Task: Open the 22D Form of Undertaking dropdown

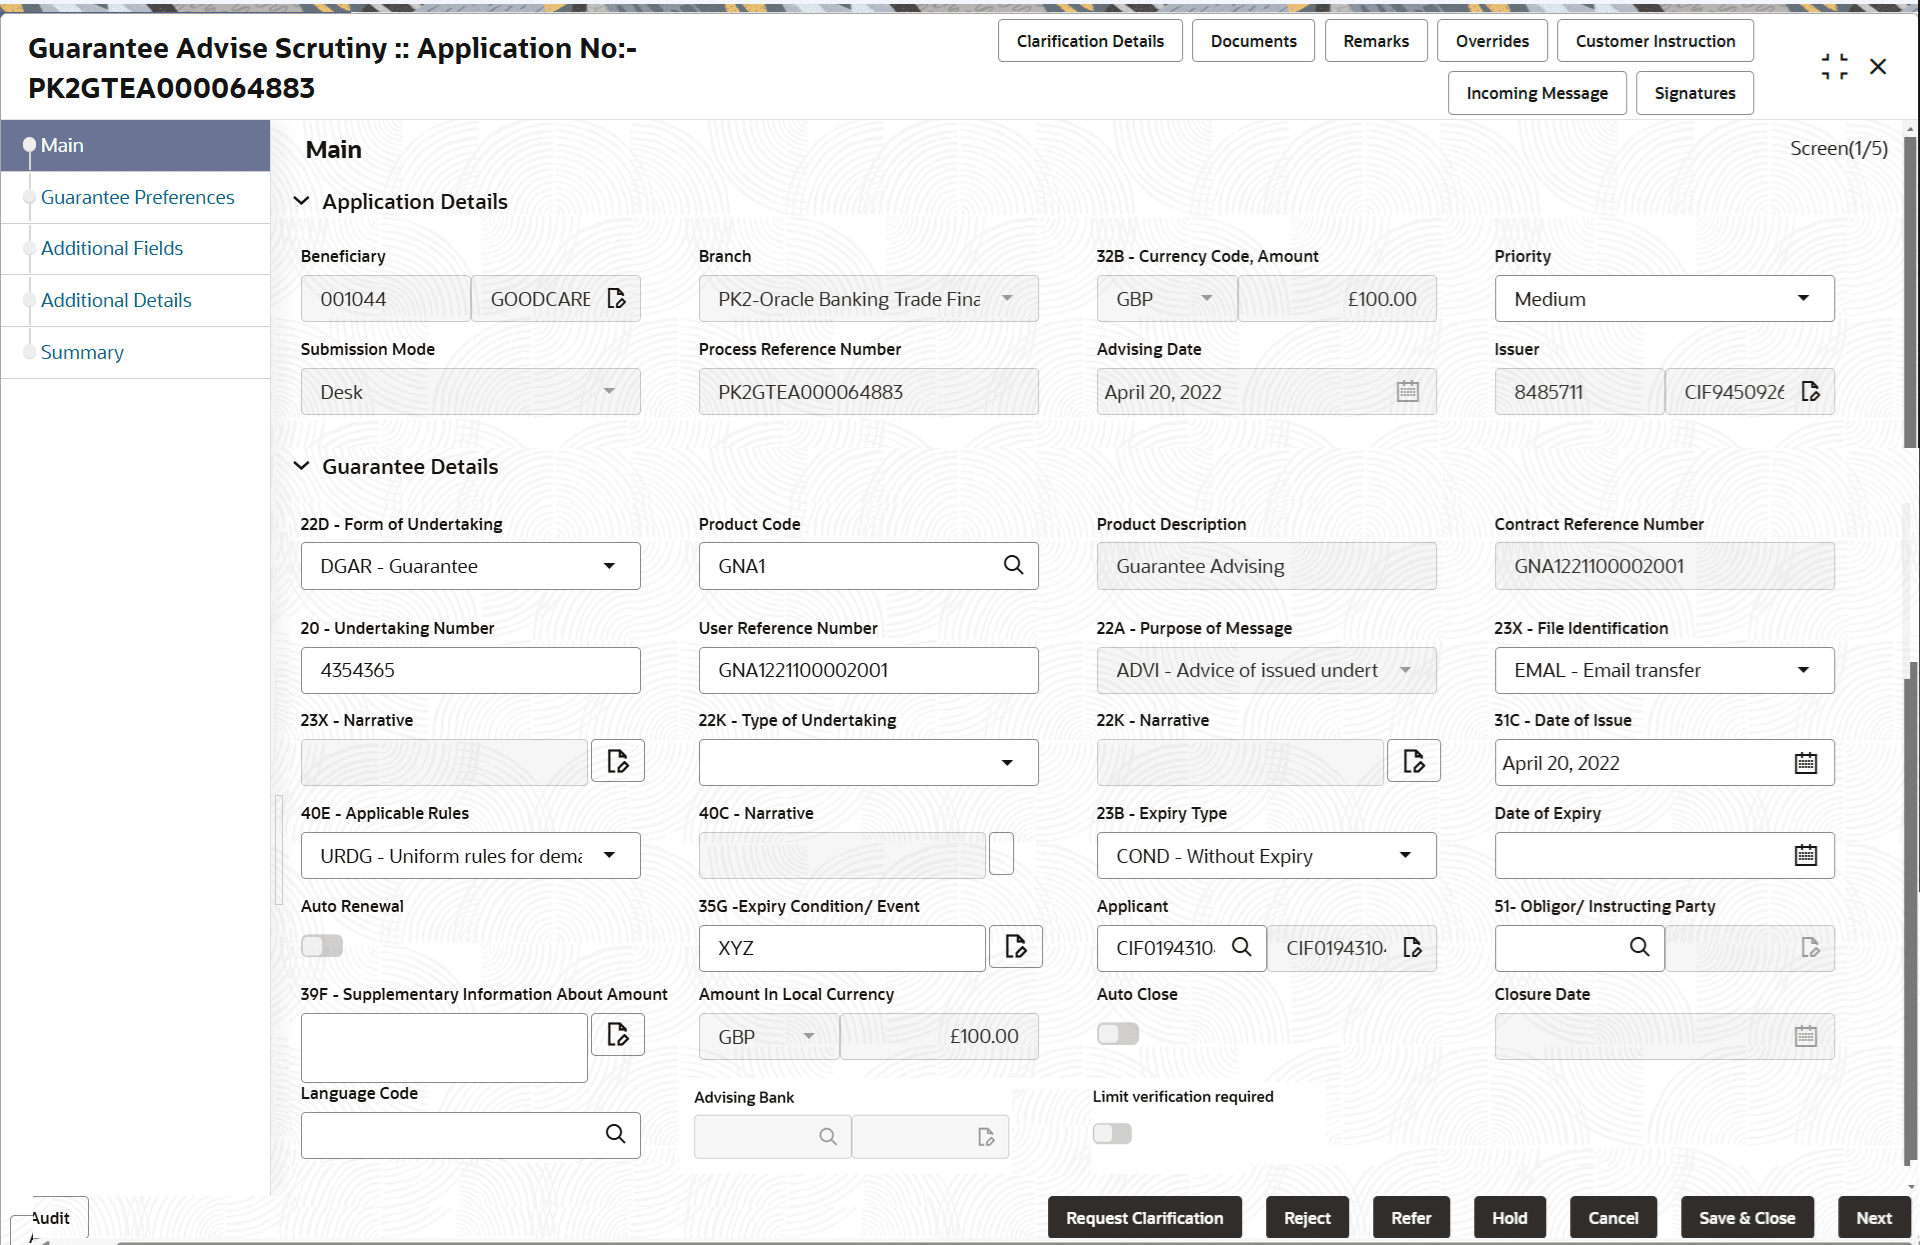Action: (609, 565)
